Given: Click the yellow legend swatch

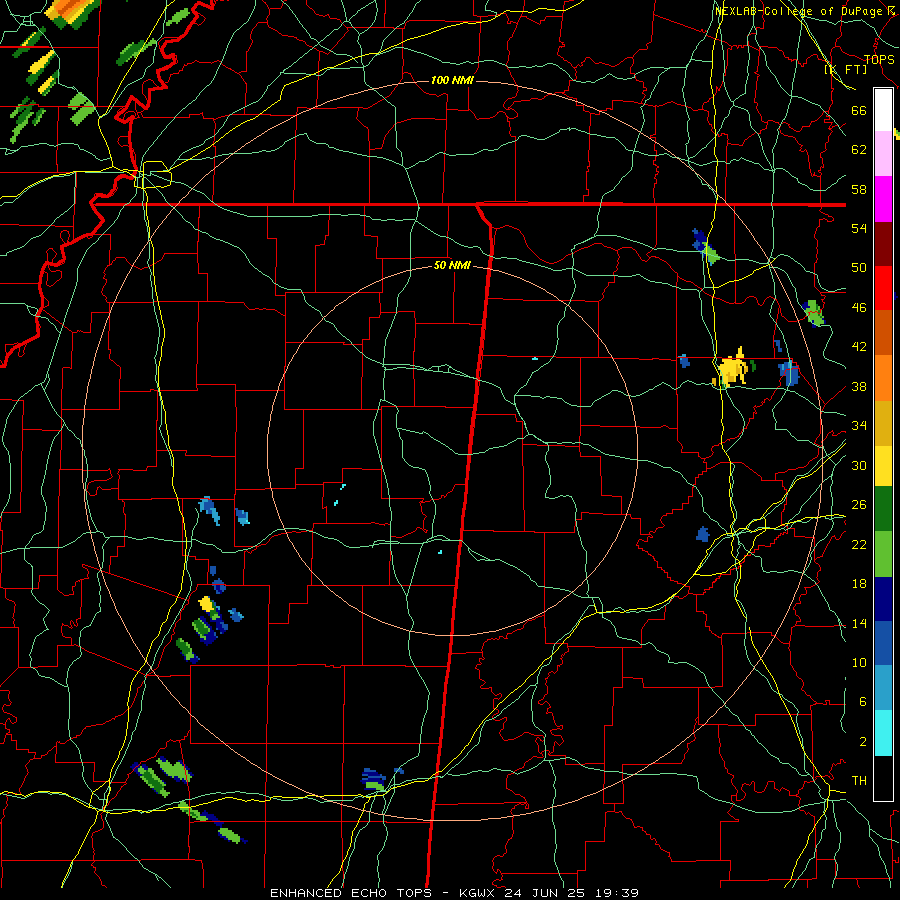Looking at the screenshot, I should [883, 466].
